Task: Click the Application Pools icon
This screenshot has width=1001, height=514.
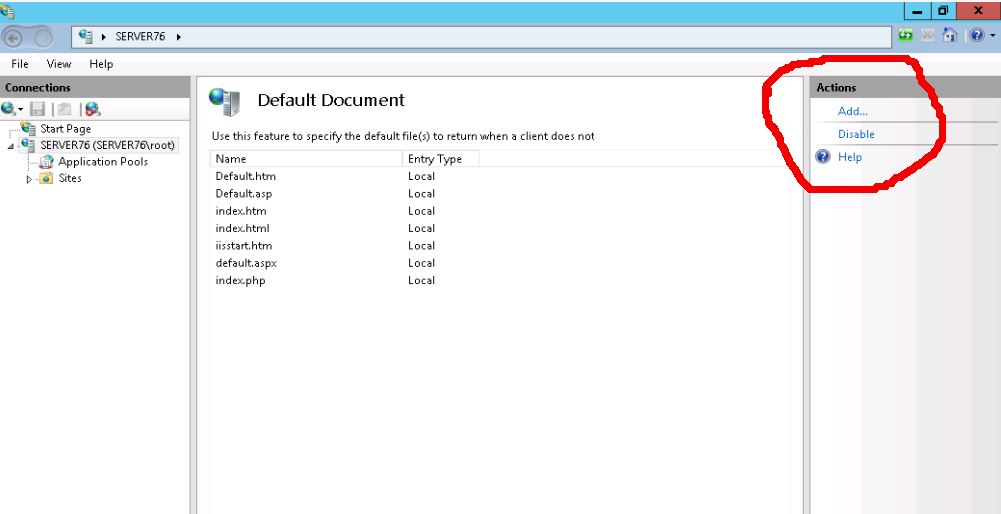Action: [47, 162]
